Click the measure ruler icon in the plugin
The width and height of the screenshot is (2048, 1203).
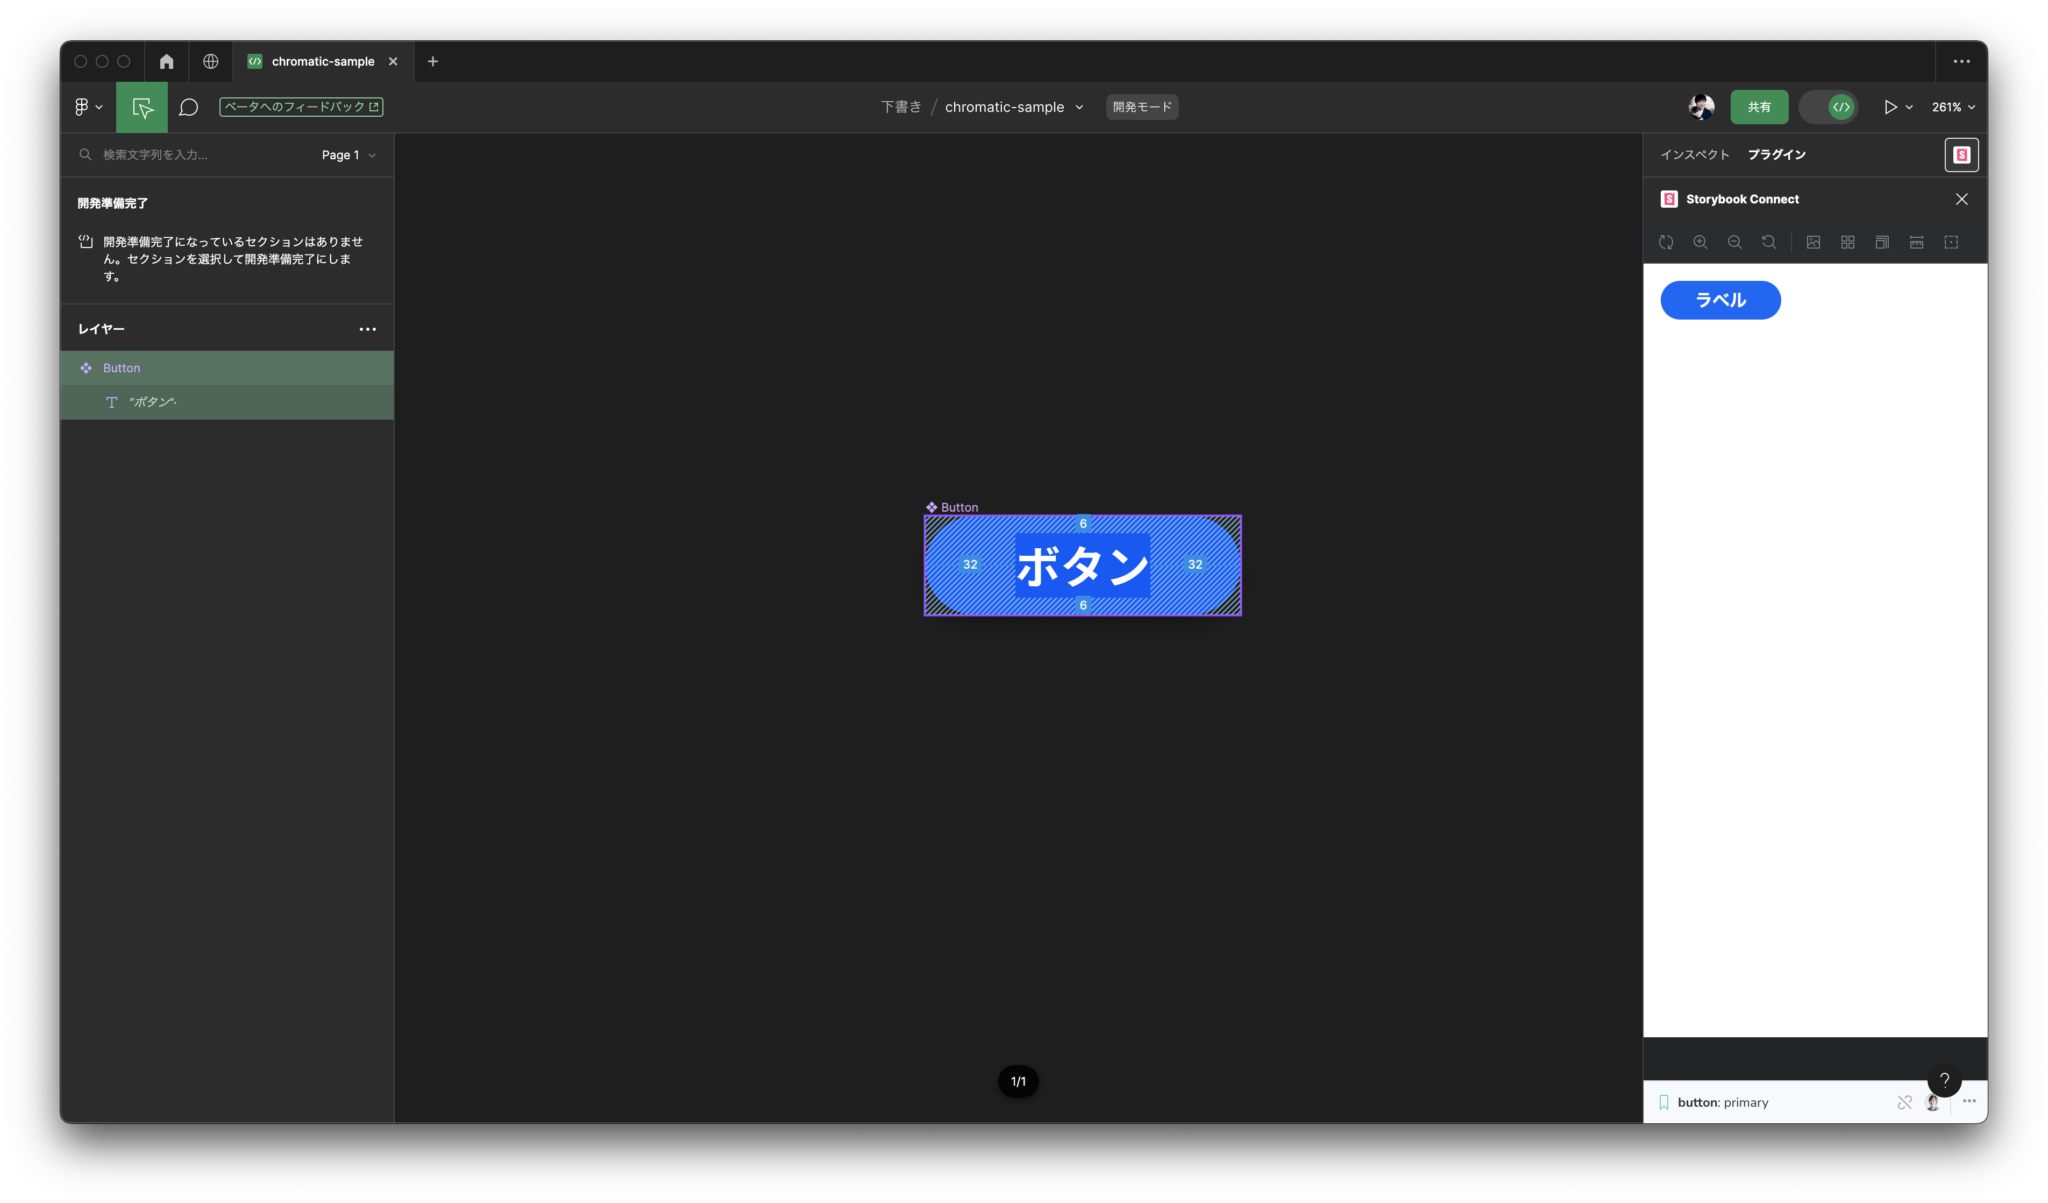(x=1916, y=242)
